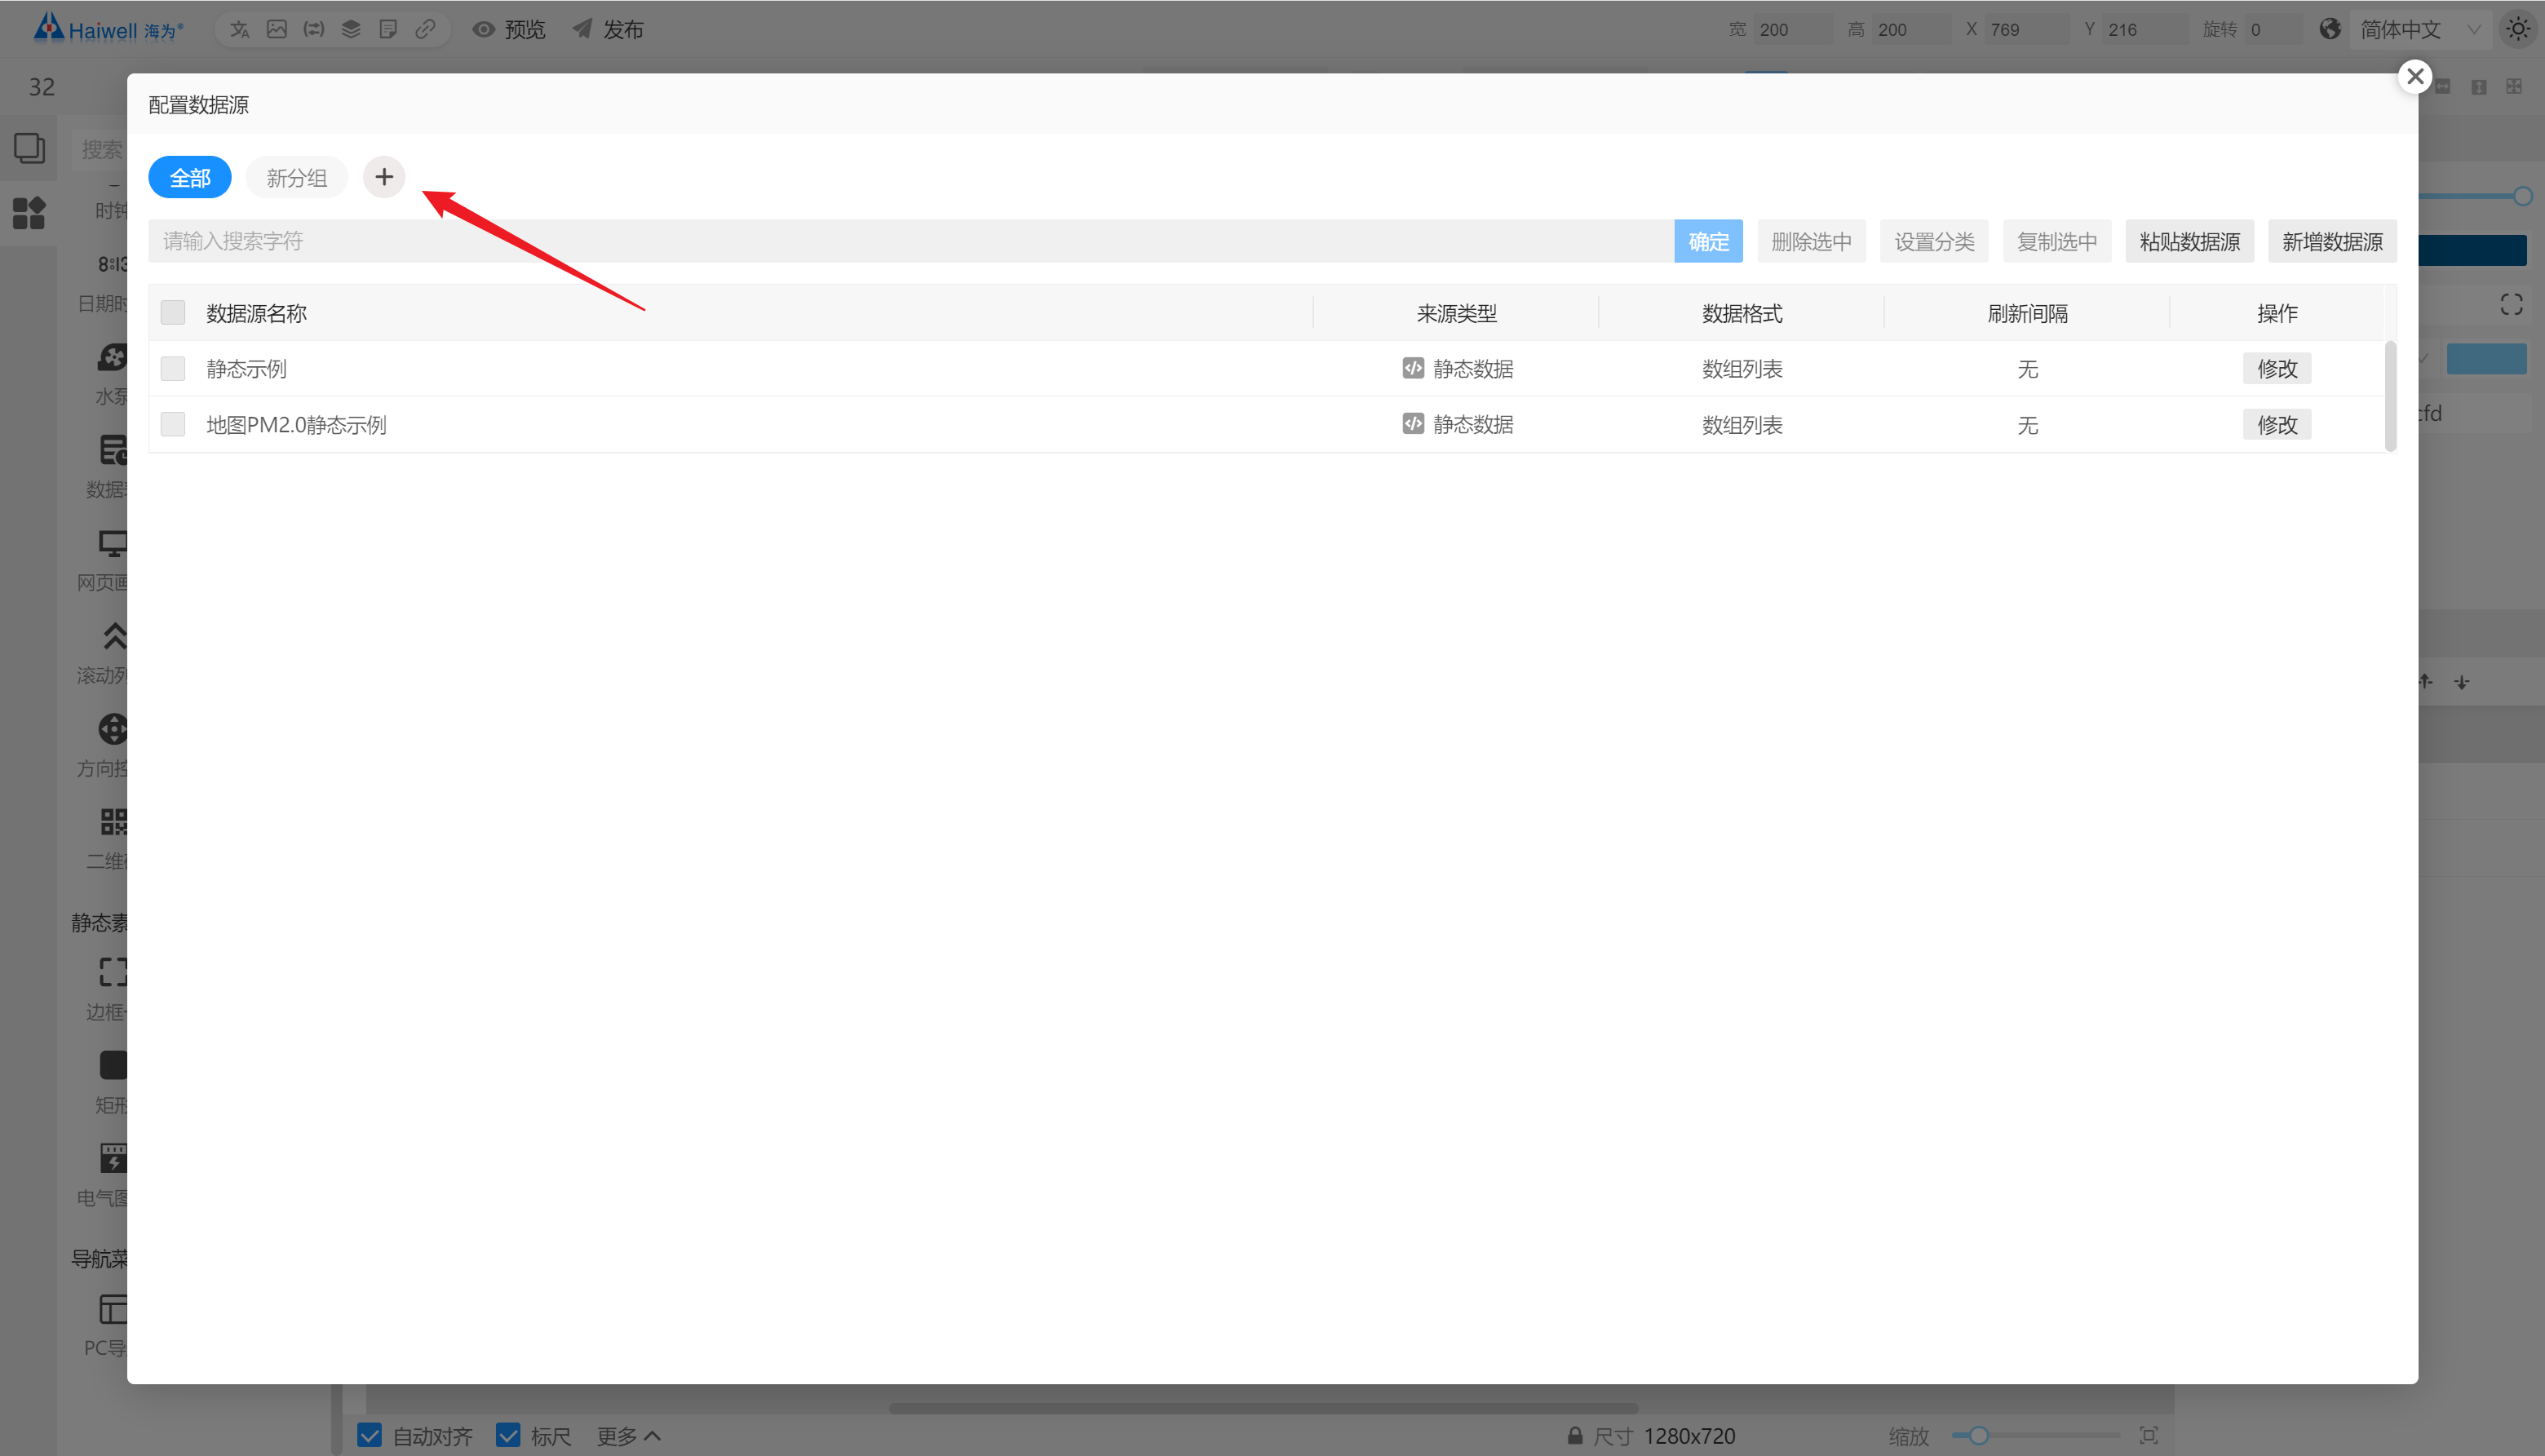2545x1456 pixels.
Task: Open the components panel icon in left rail
Action: (29, 212)
